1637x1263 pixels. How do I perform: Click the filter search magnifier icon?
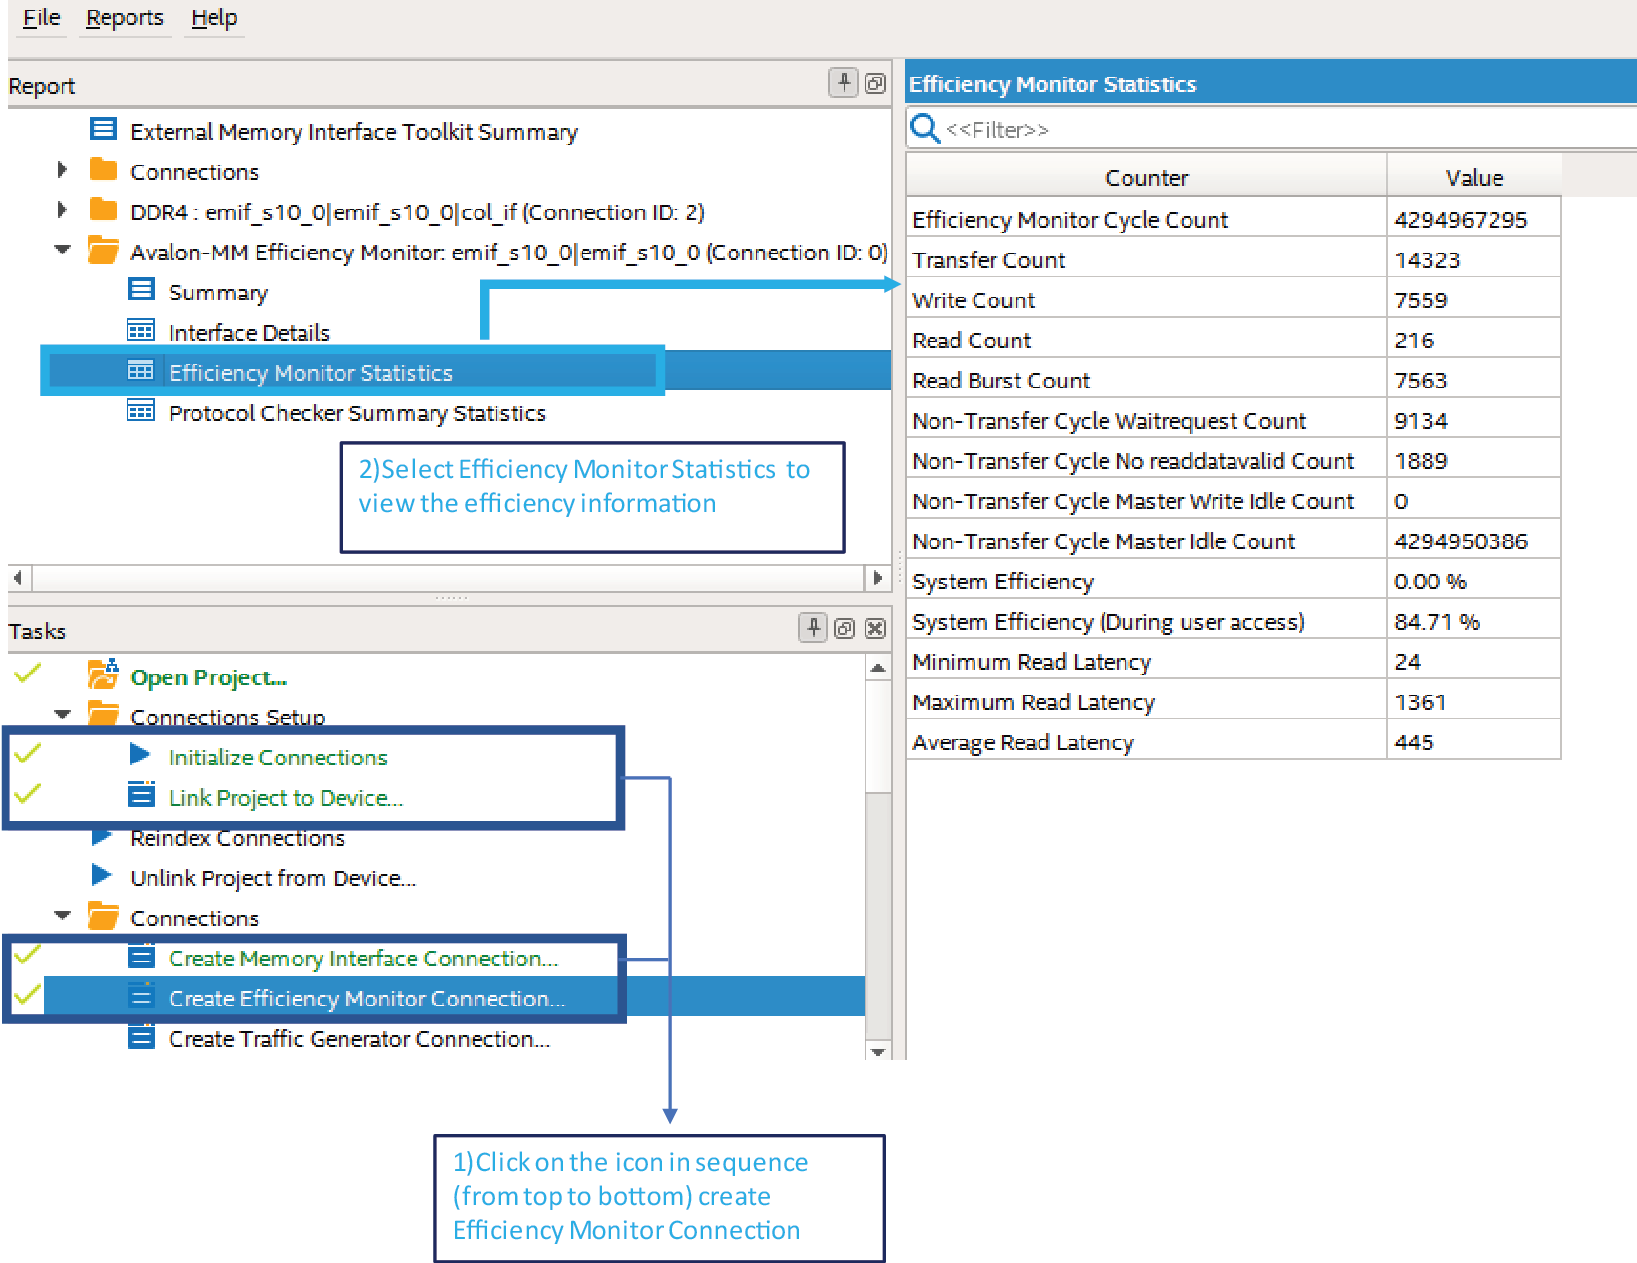[925, 128]
